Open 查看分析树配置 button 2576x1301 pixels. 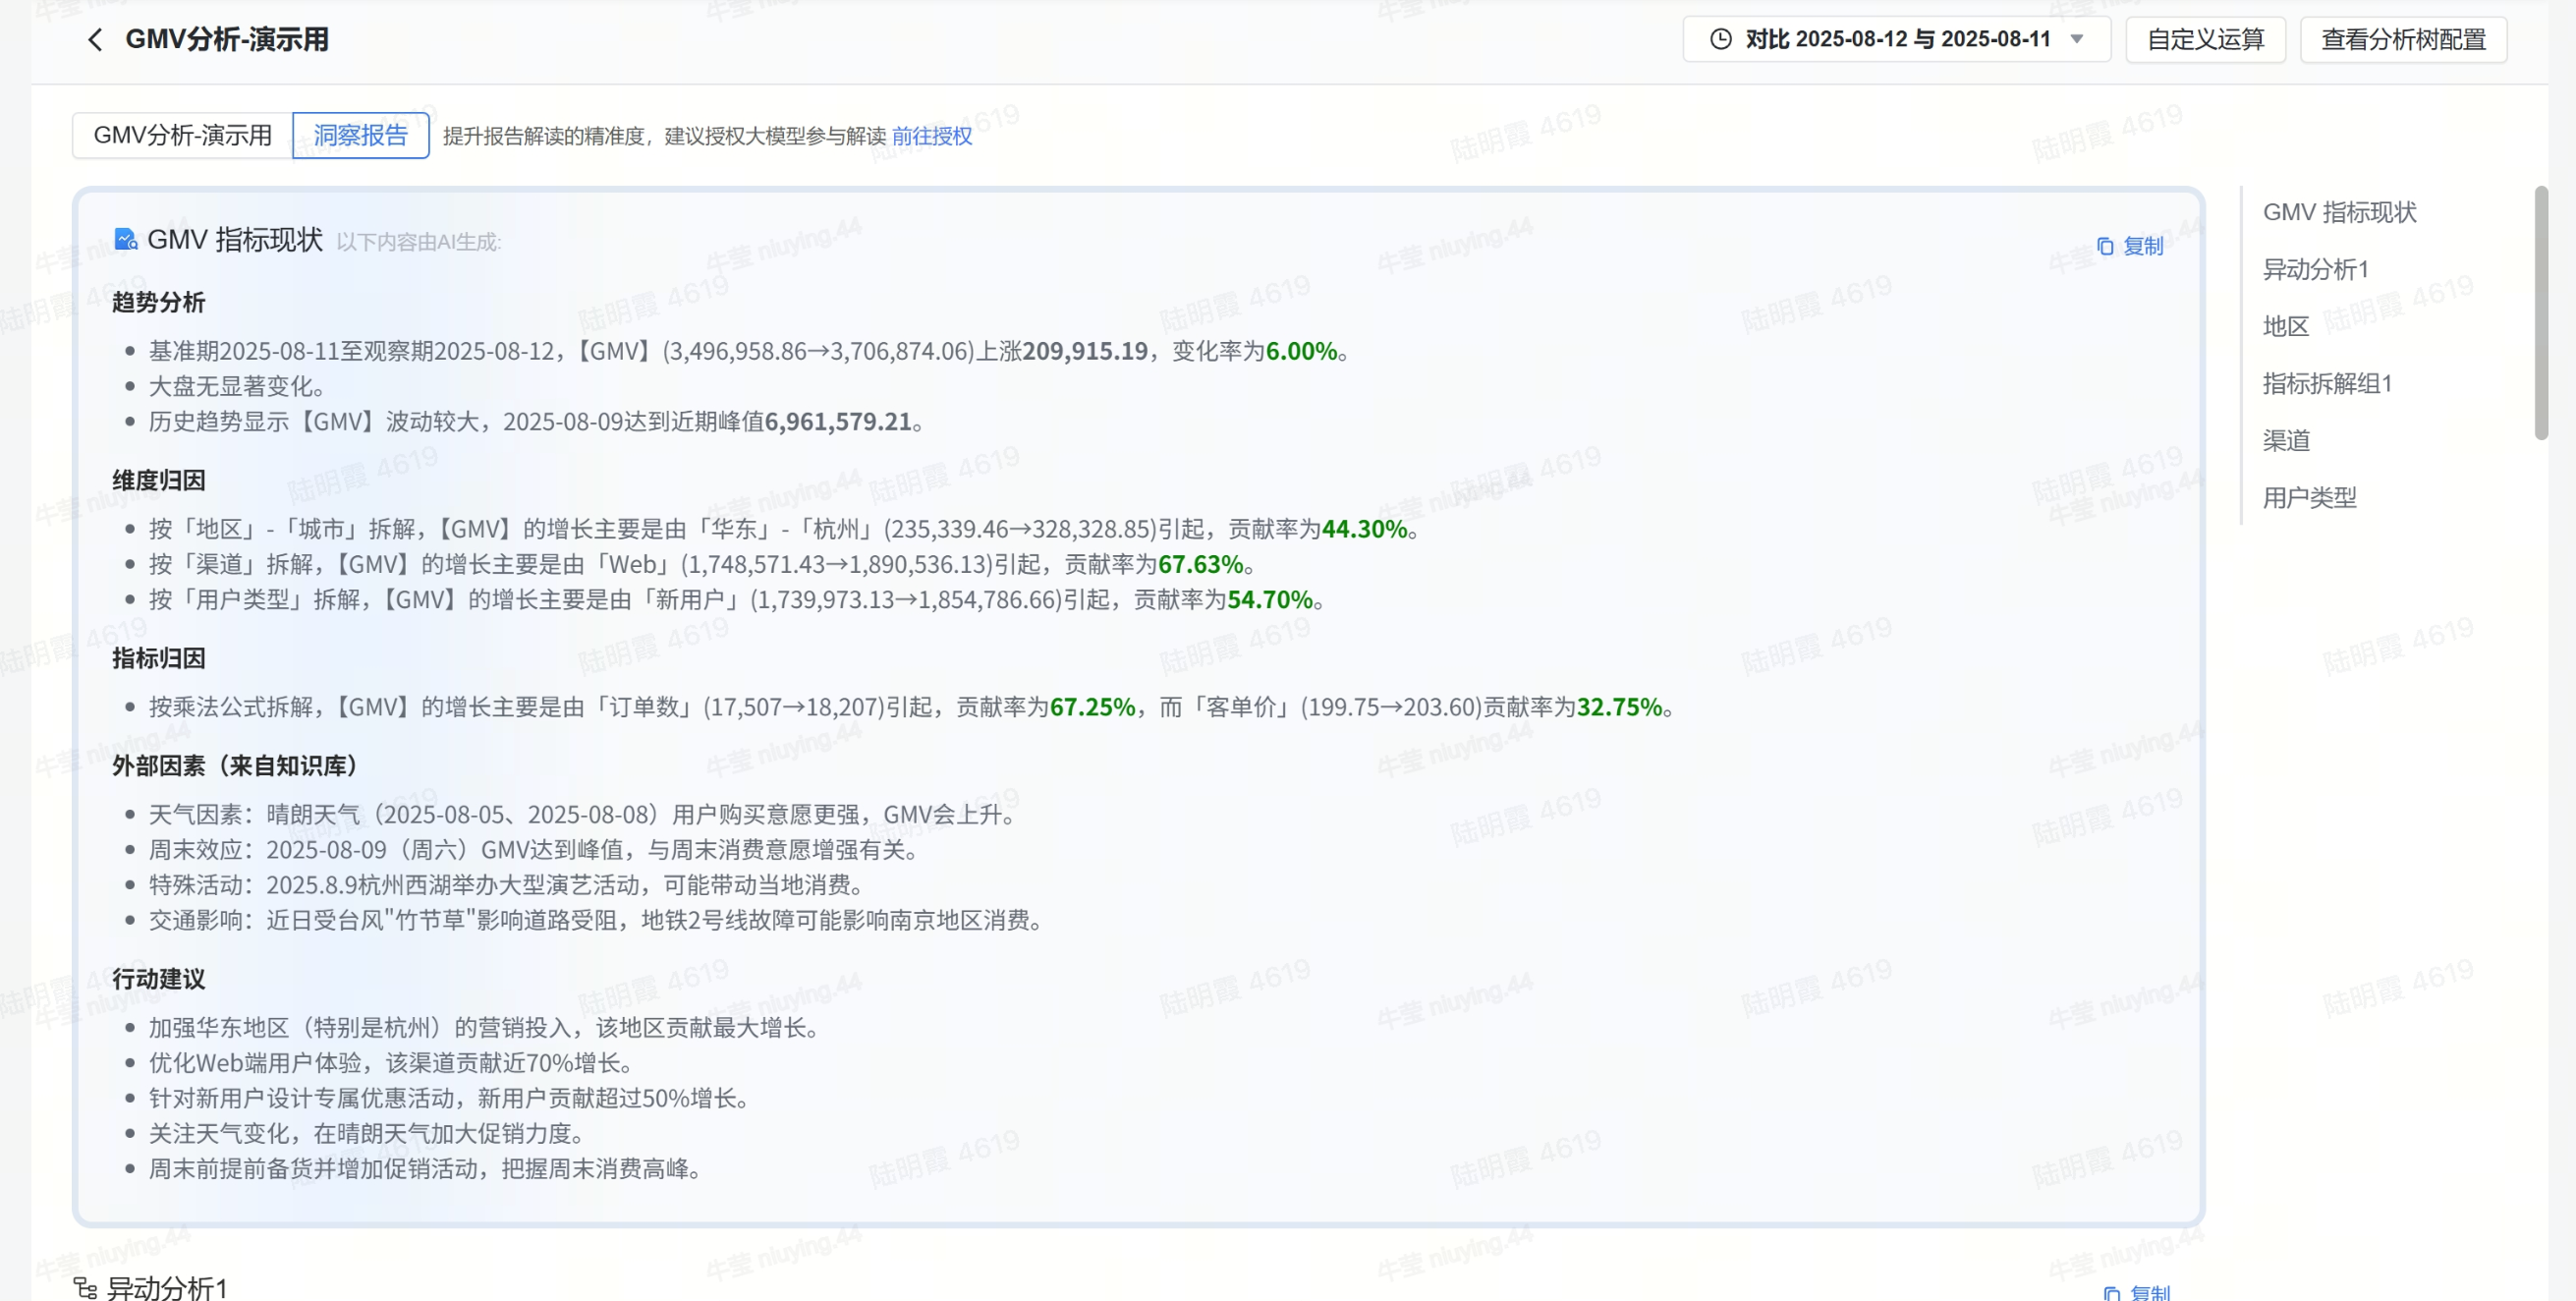click(x=2403, y=39)
